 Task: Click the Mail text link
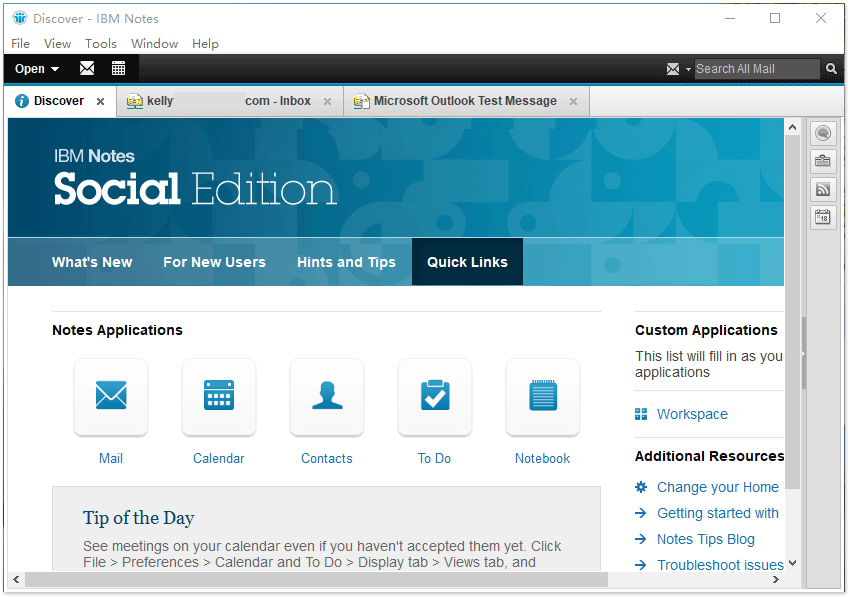pos(111,458)
